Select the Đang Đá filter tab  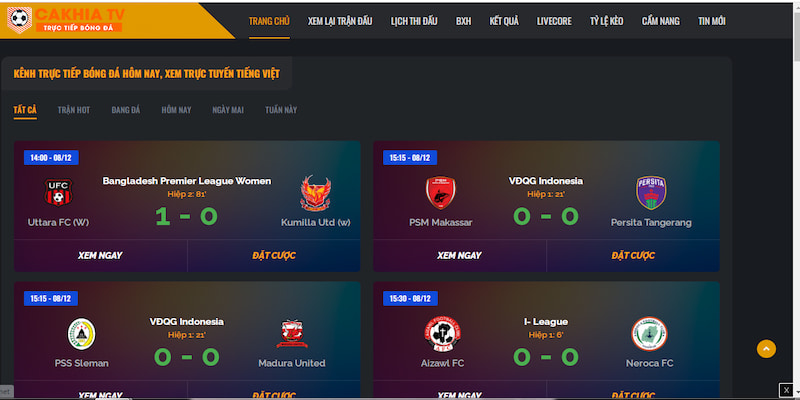pyautogui.click(x=126, y=110)
